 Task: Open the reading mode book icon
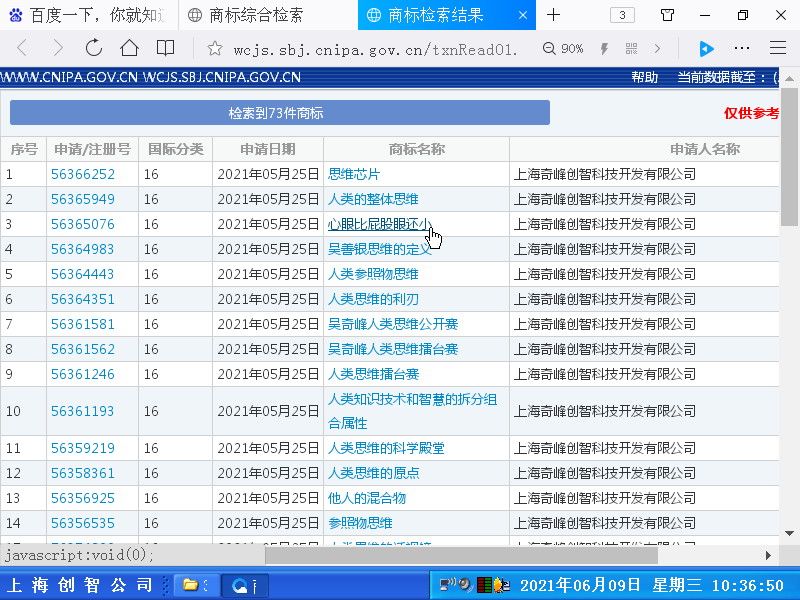pyautogui.click(x=165, y=48)
